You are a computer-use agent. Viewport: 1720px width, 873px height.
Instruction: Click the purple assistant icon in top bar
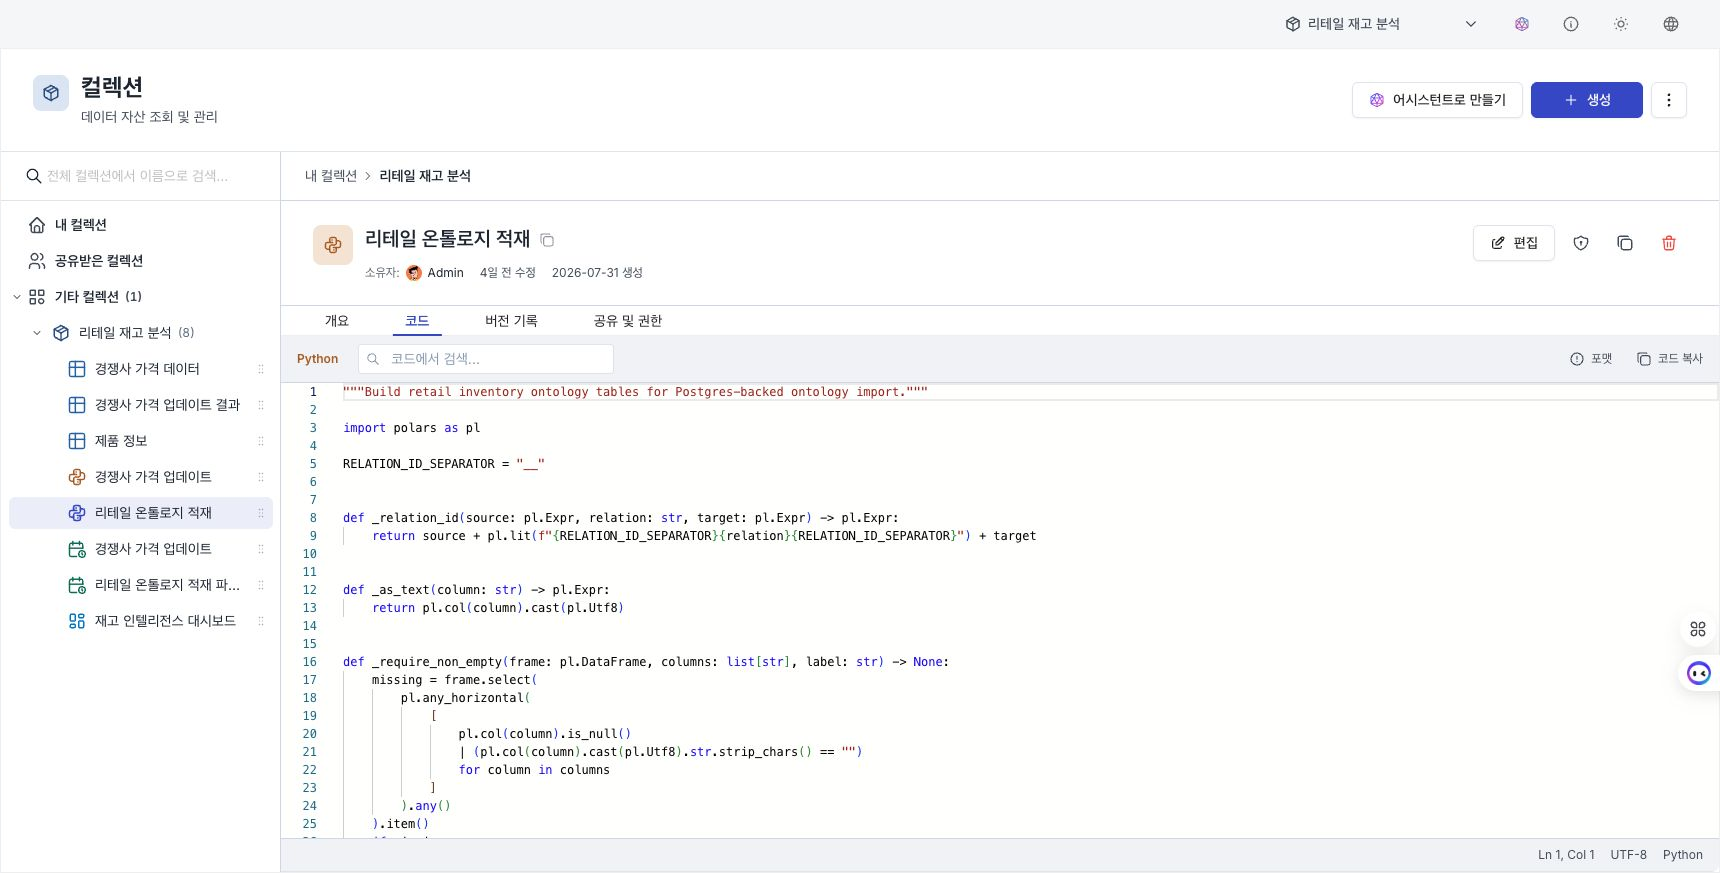[1522, 24]
